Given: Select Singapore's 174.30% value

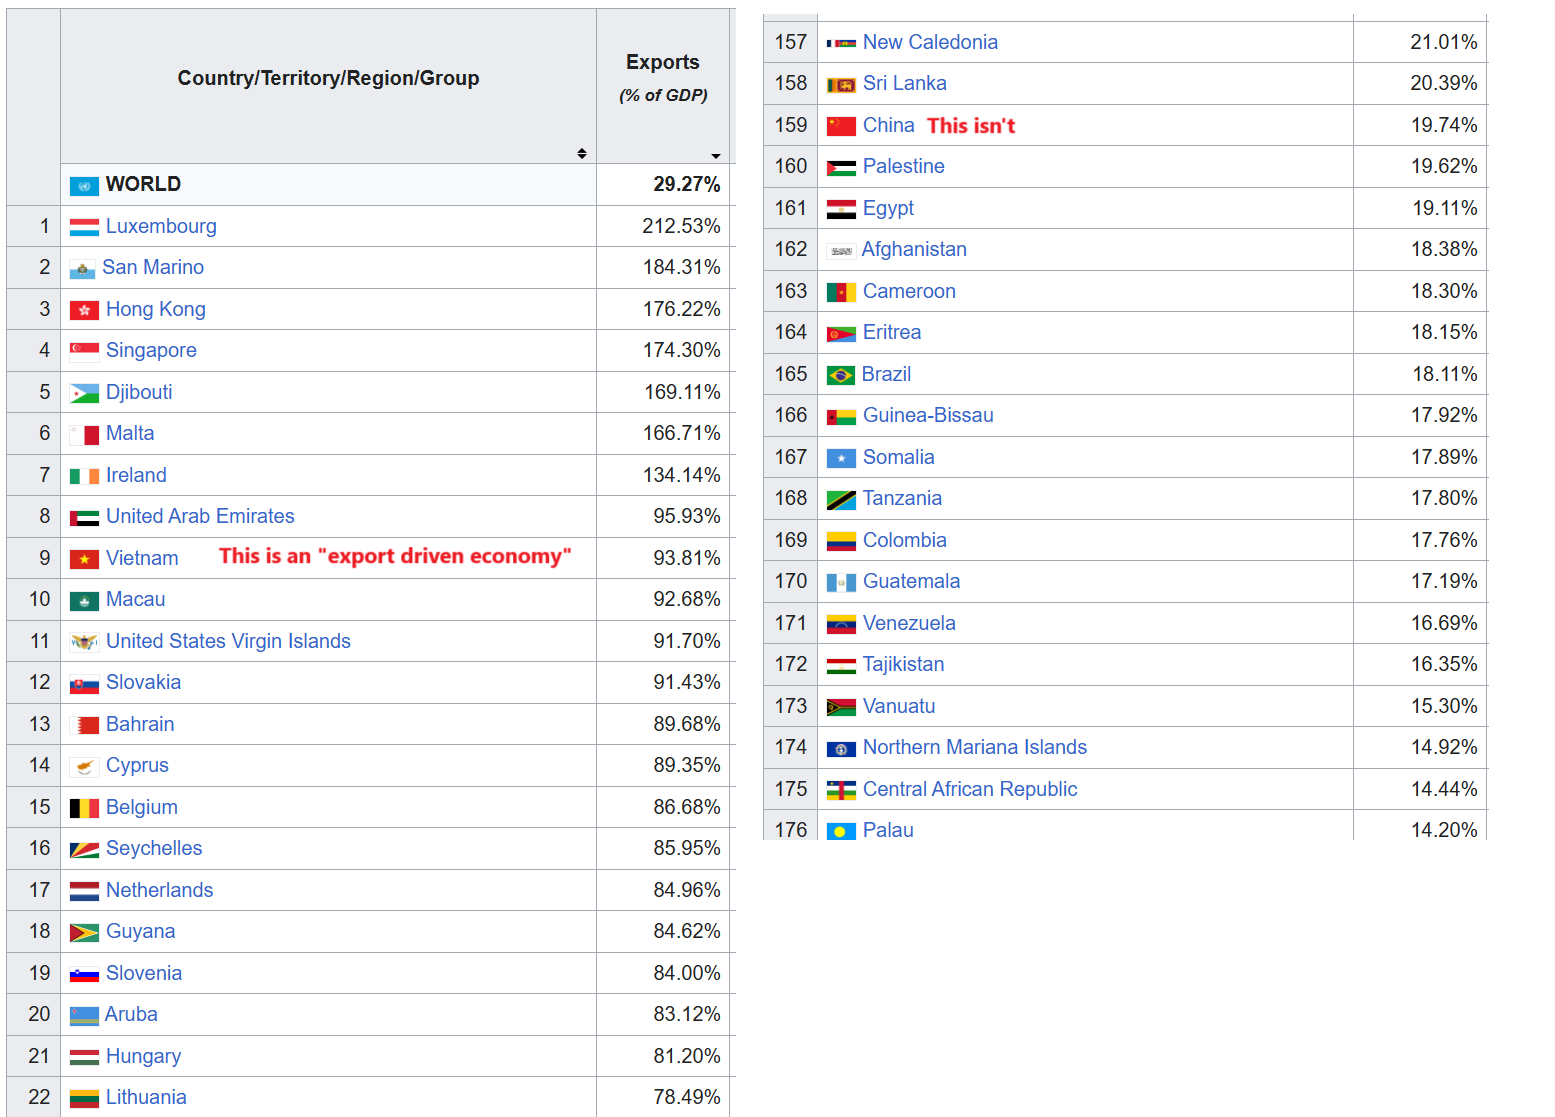Looking at the screenshot, I should coord(681,350).
